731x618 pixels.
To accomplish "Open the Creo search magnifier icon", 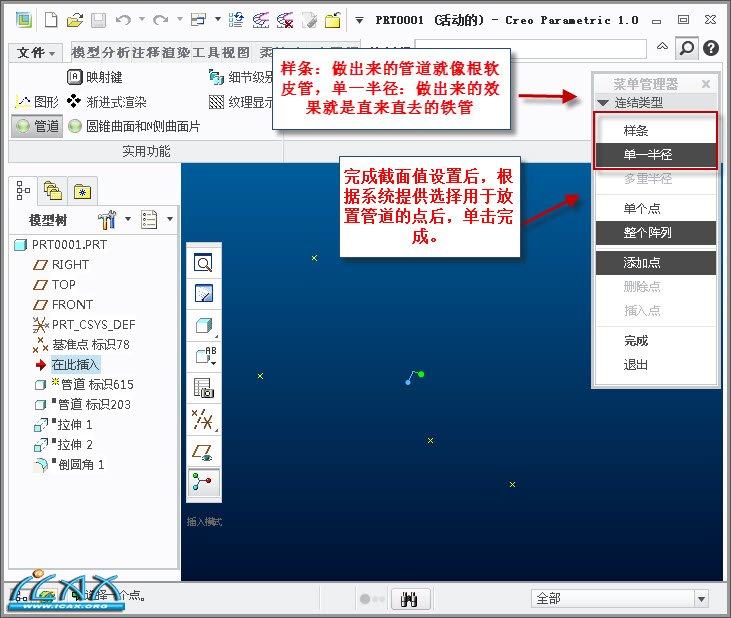I will [x=687, y=48].
